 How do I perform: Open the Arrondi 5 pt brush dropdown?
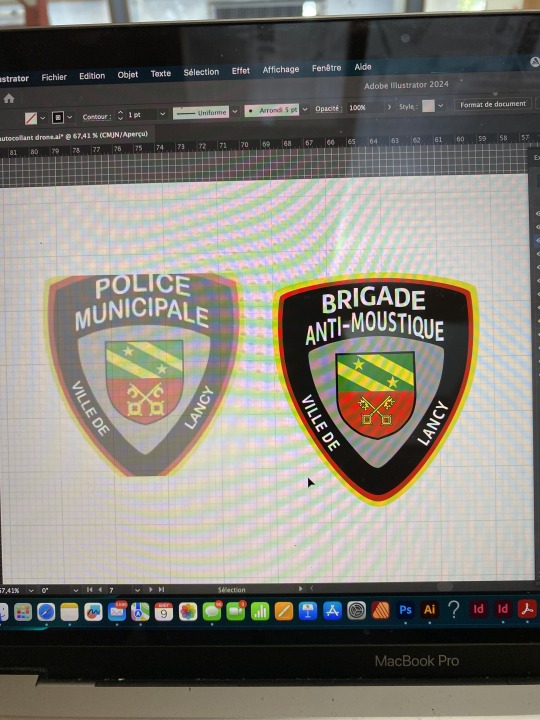click(304, 109)
